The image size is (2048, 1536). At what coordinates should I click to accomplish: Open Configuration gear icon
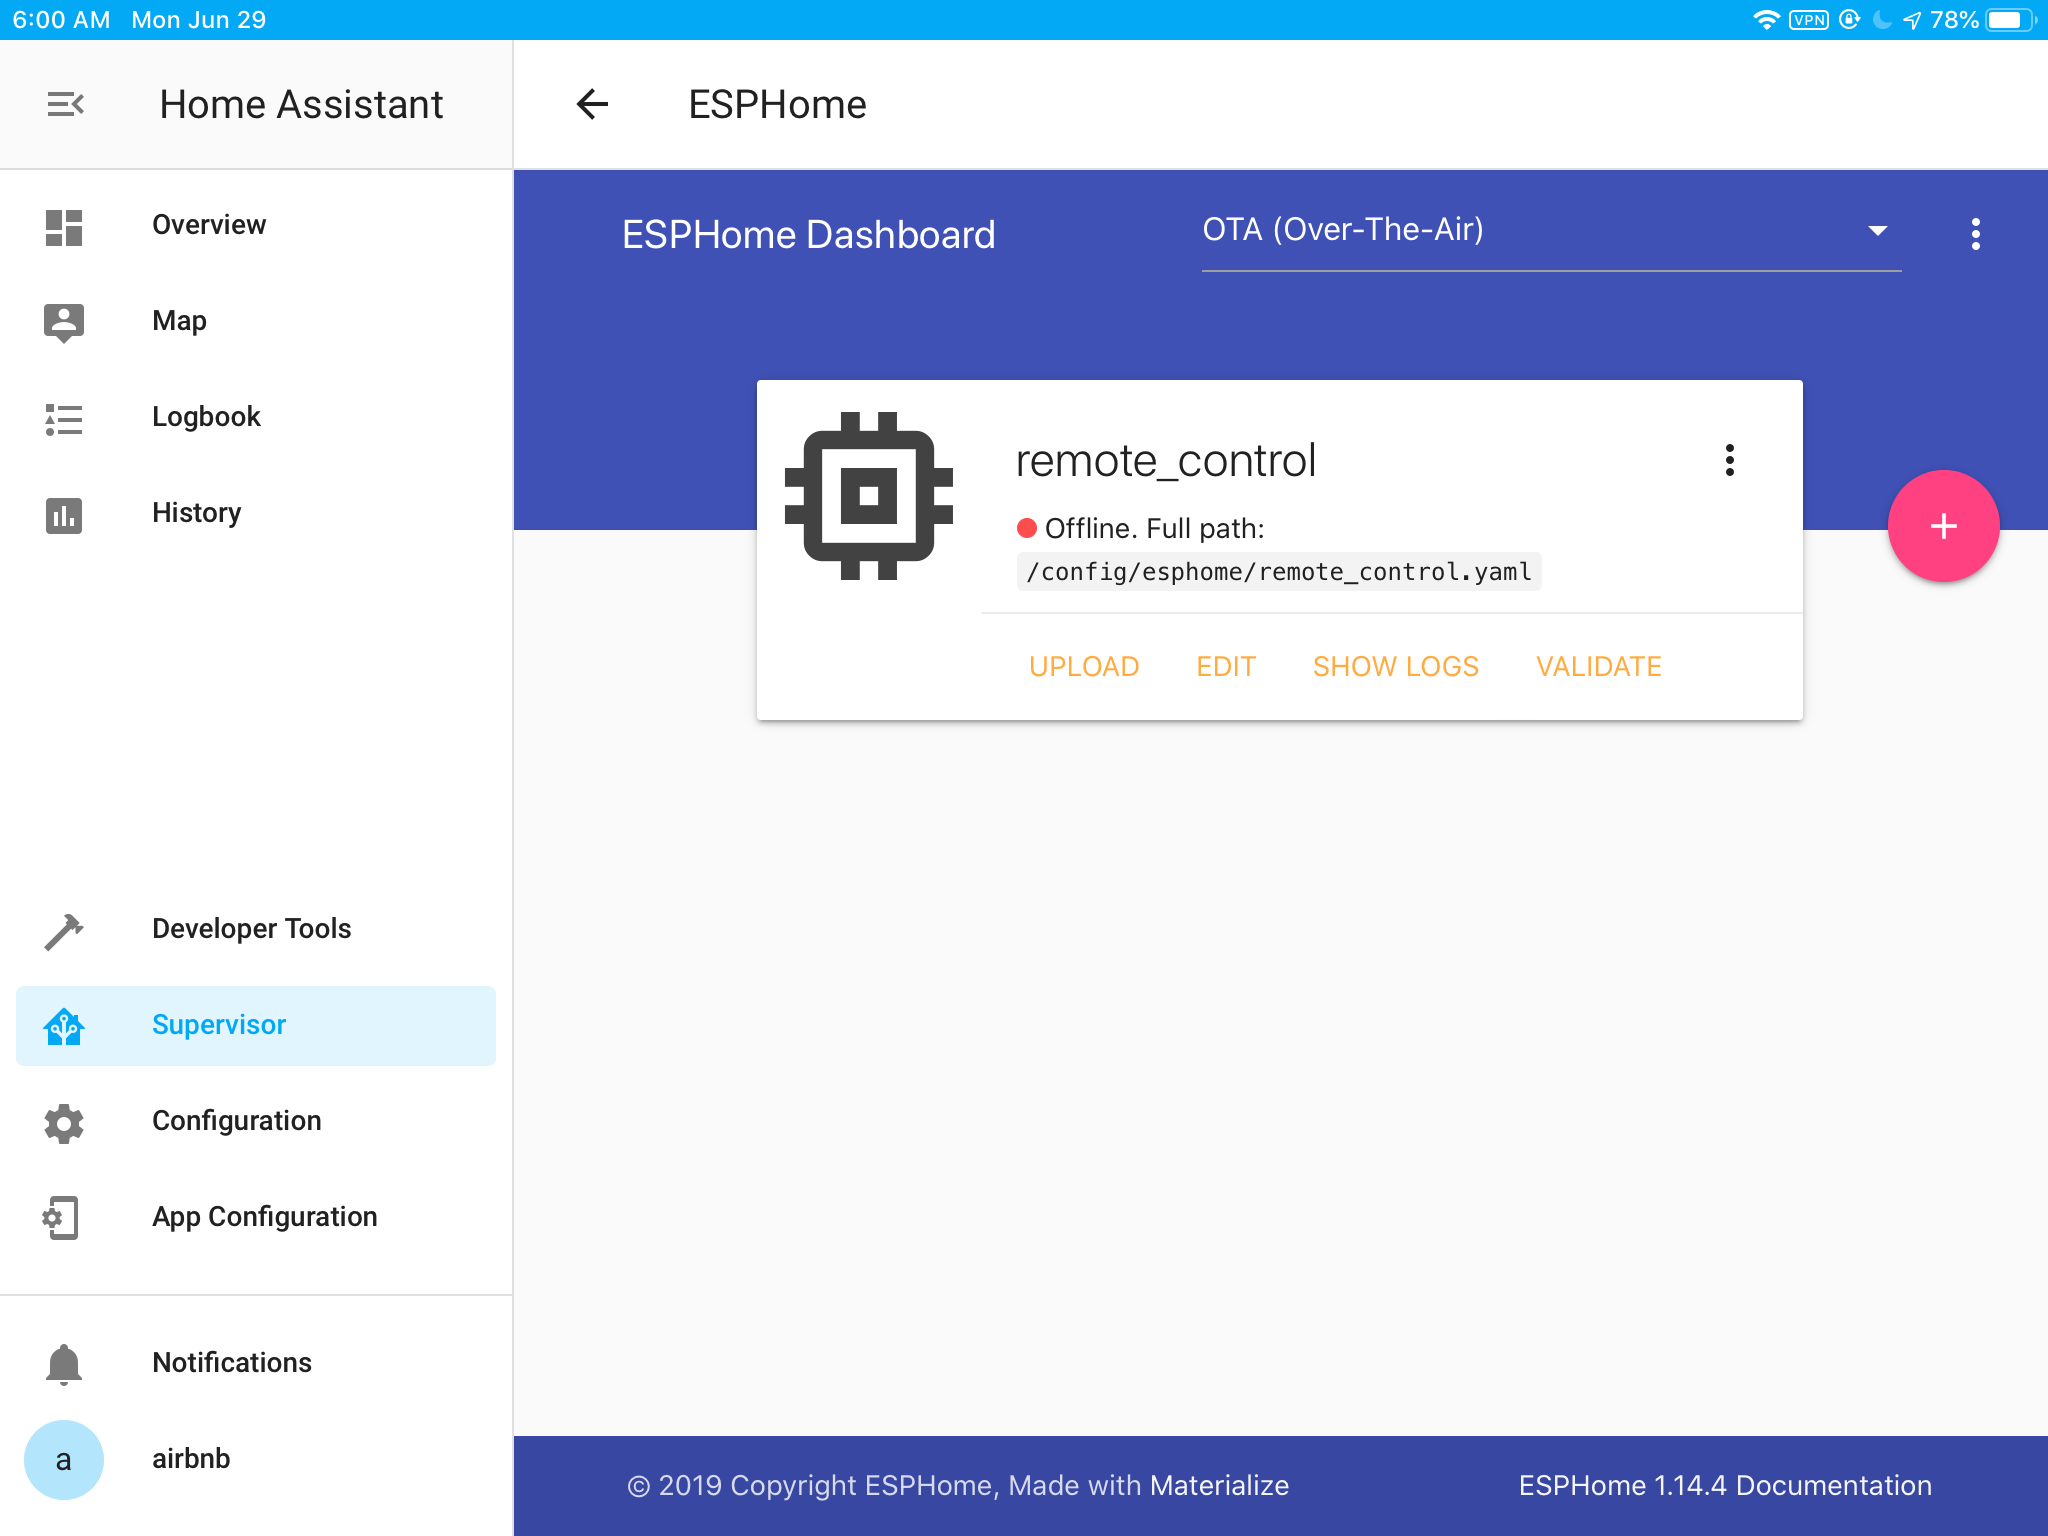pos(64,1123)
